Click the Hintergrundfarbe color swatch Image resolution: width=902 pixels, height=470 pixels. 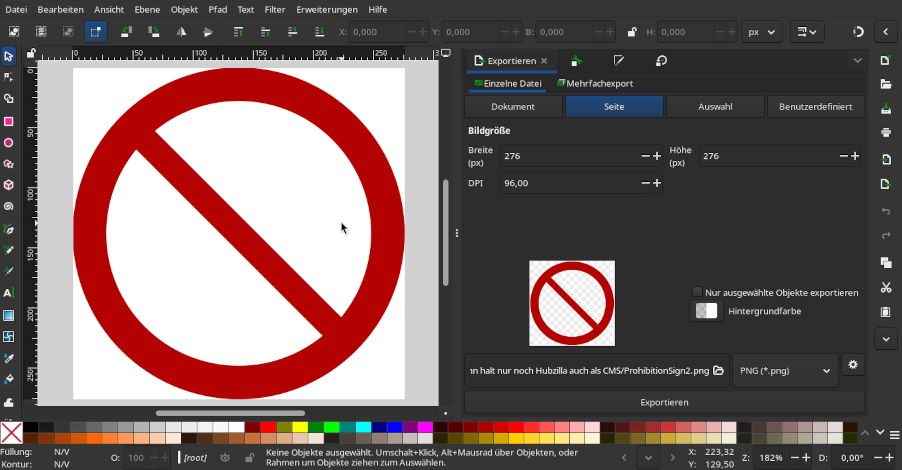point(706,311)
